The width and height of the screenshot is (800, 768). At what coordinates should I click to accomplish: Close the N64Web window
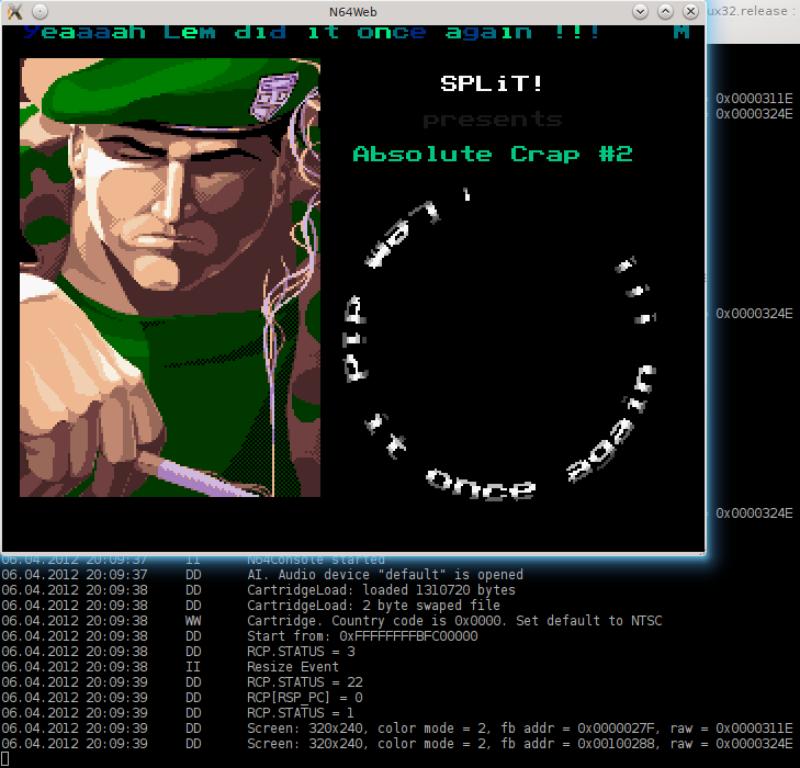point(690,11)
